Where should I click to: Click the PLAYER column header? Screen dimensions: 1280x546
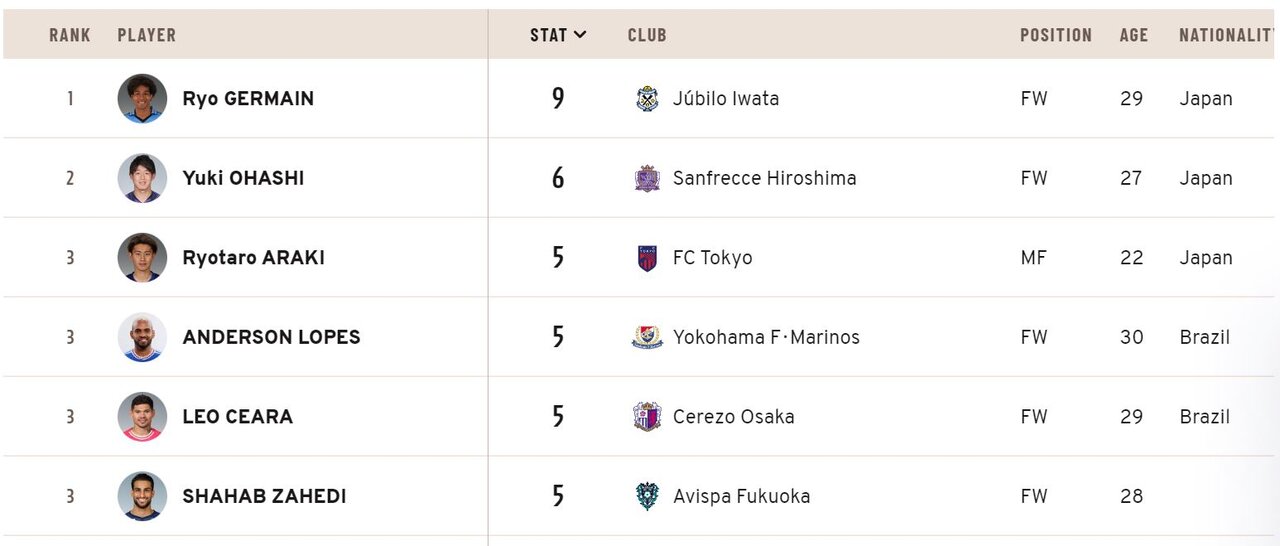pyautogui.click(x=146, y=35)
